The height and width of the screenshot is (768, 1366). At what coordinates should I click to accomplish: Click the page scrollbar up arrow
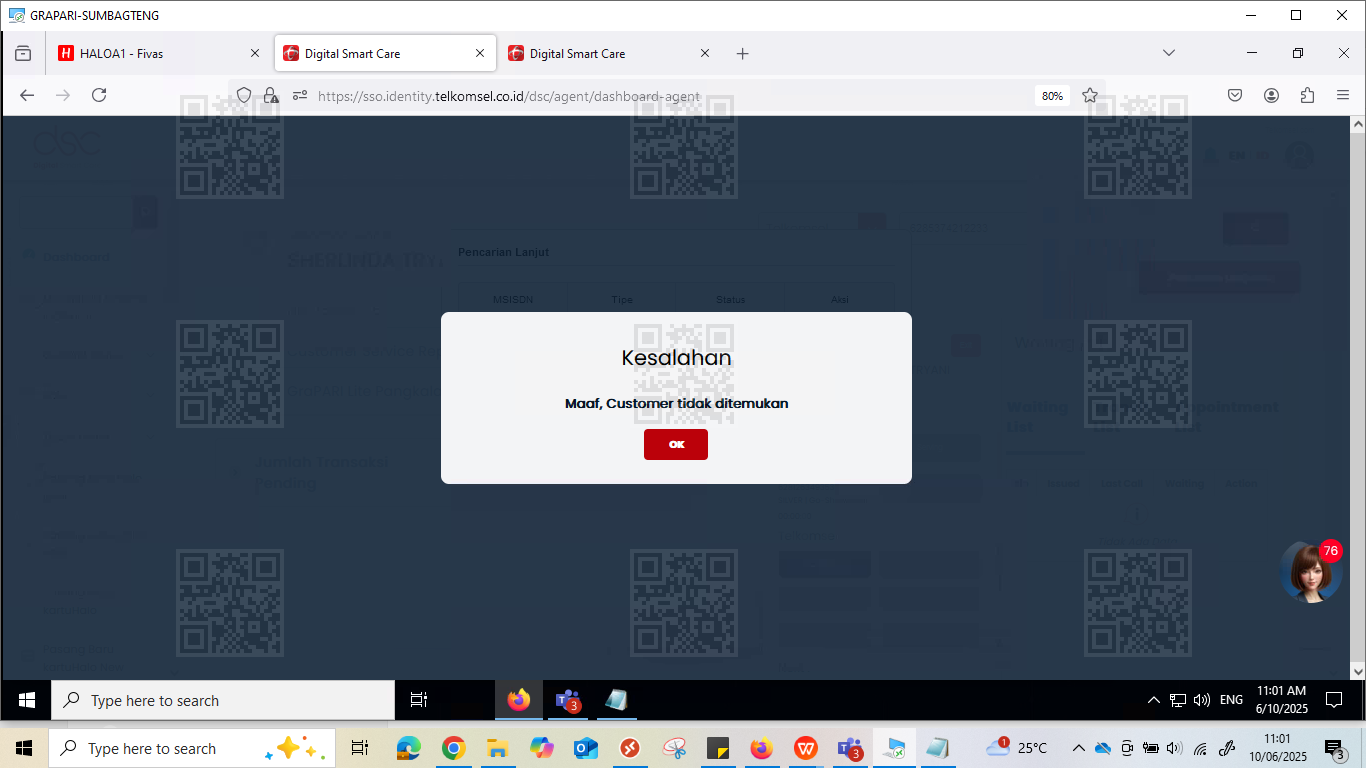pos(1357,125)
